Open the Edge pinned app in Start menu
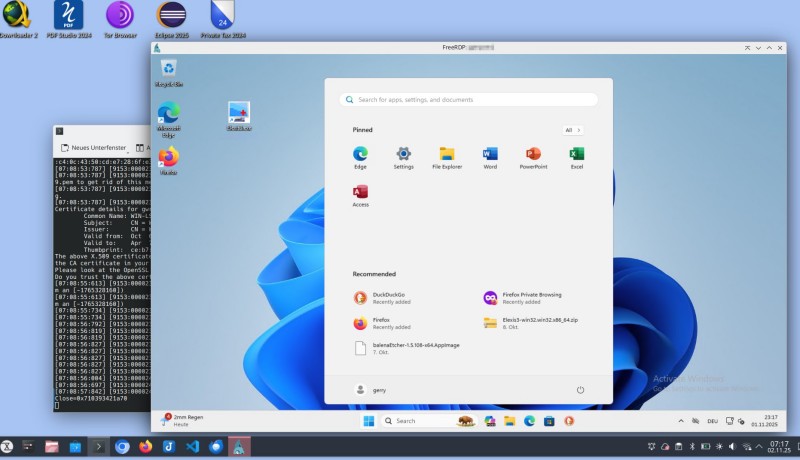 [x=360, y=158]
